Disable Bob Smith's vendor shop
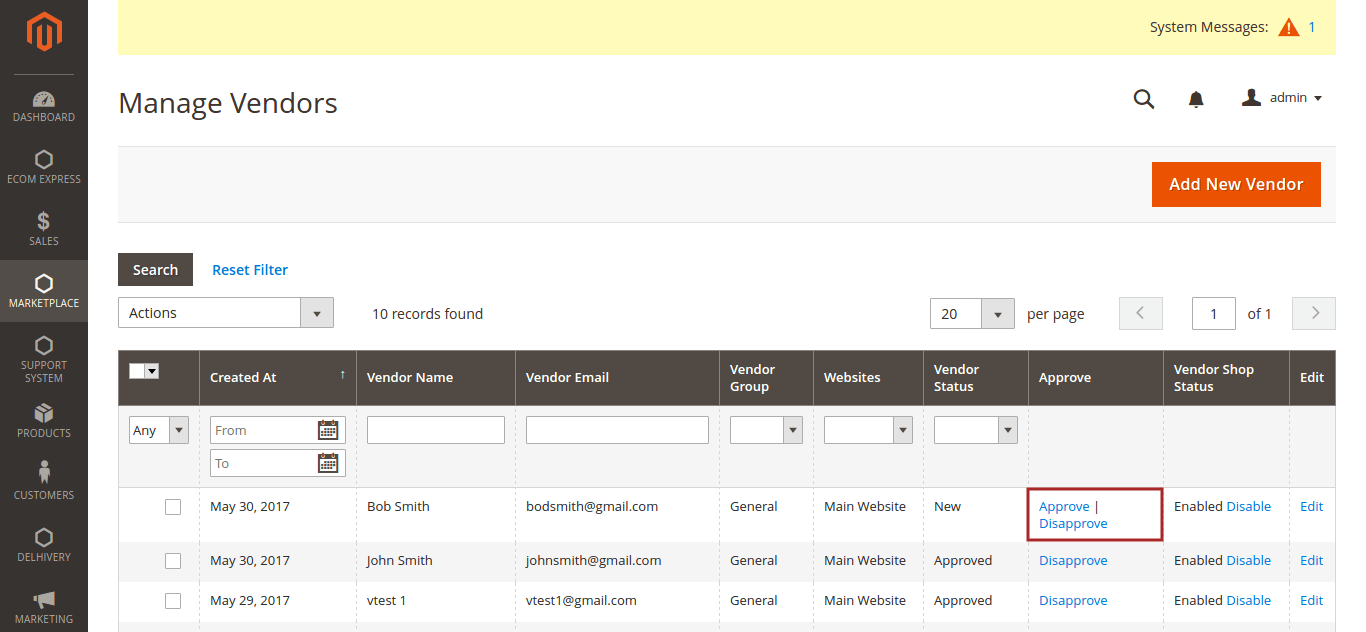1366x632 pixels. pyautogui.click(x=1249, y=507)
